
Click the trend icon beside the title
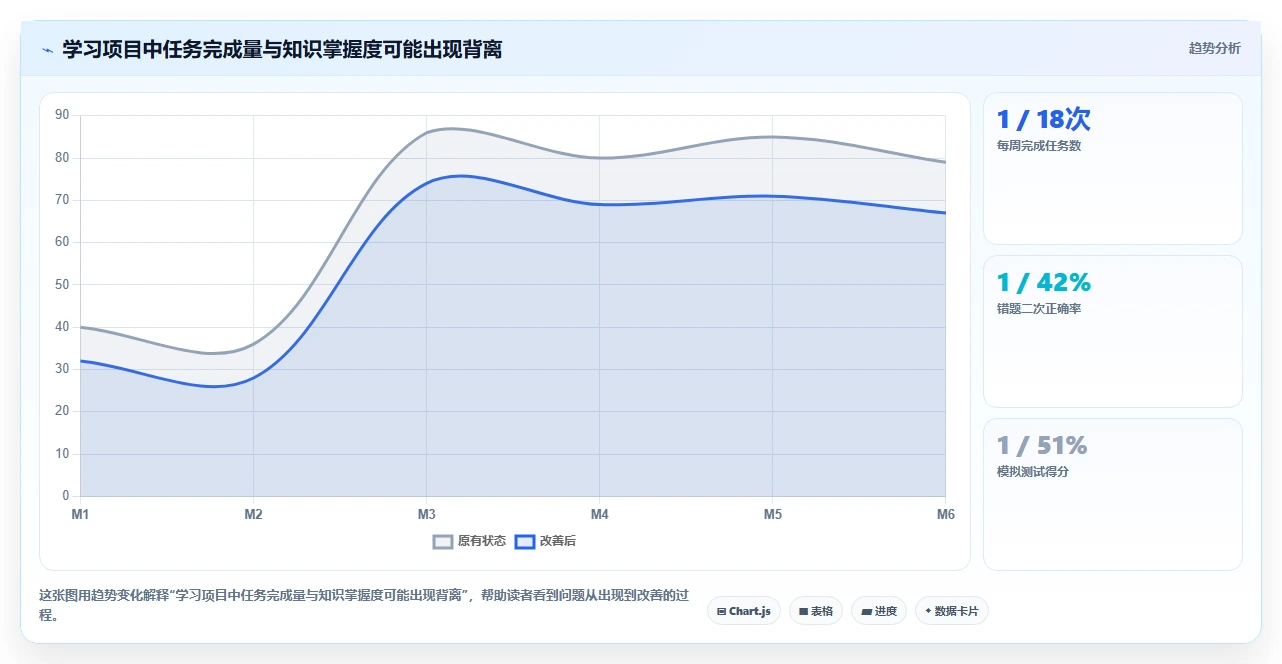(x=47, y=50)
